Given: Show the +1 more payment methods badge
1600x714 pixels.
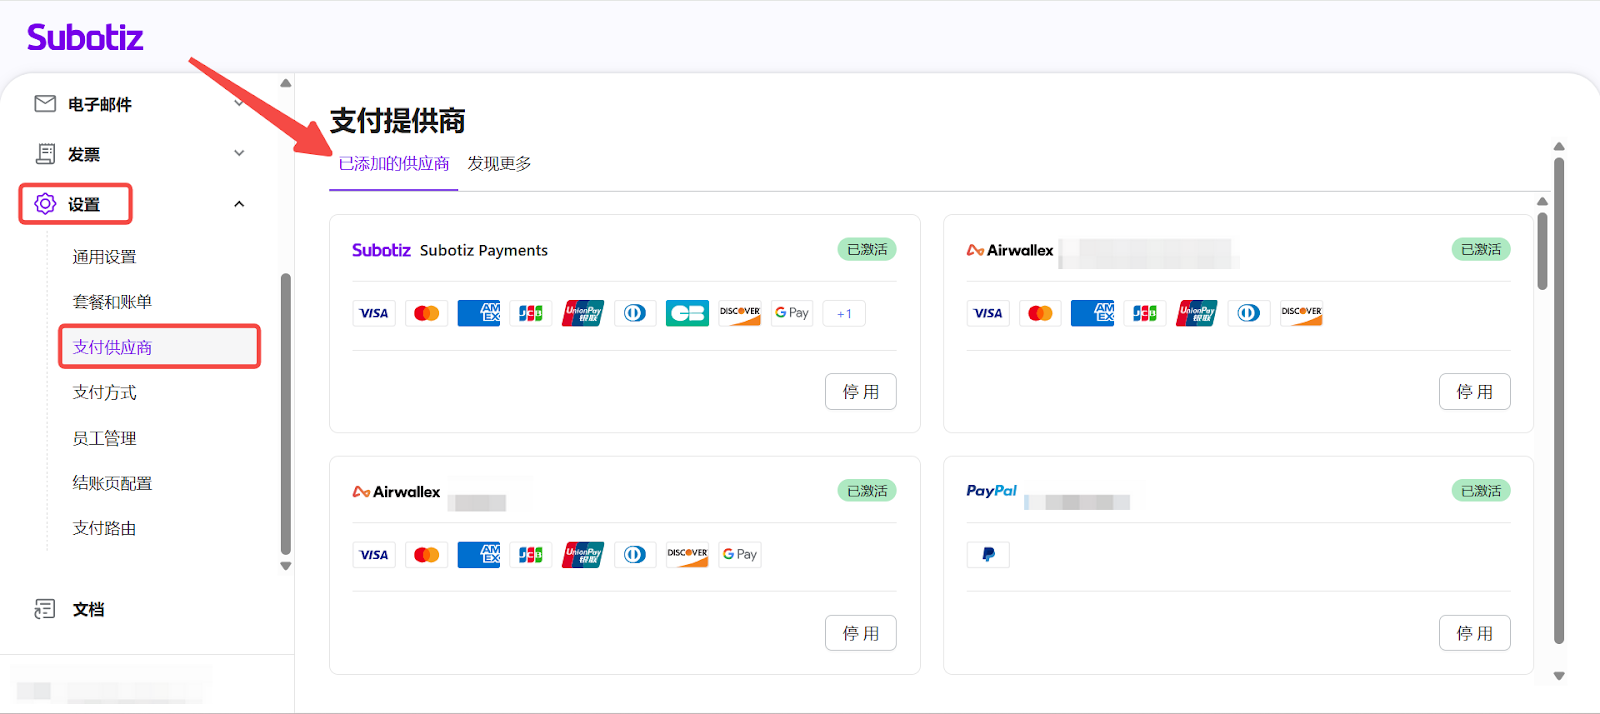Looking at the screenshot, I should (x=844, y=313).
